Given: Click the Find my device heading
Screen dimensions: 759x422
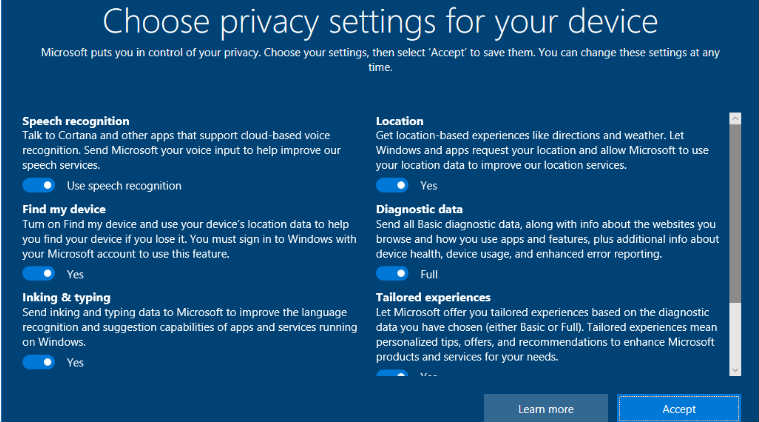Looking at the screenshot, I should (x=64, y=209).
